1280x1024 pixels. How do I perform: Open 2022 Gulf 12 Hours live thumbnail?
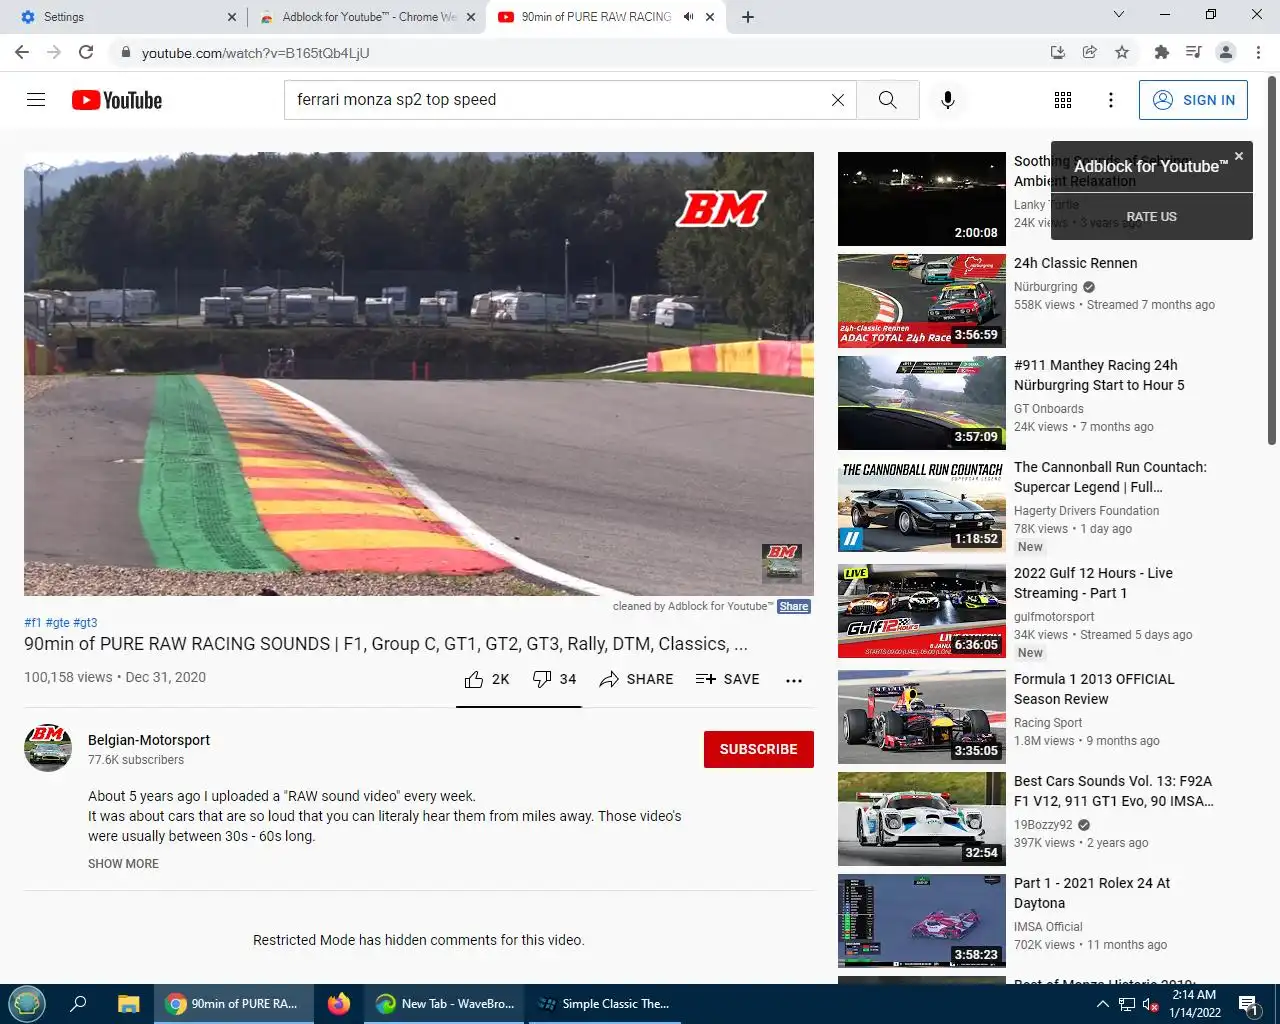pos(922,611)
